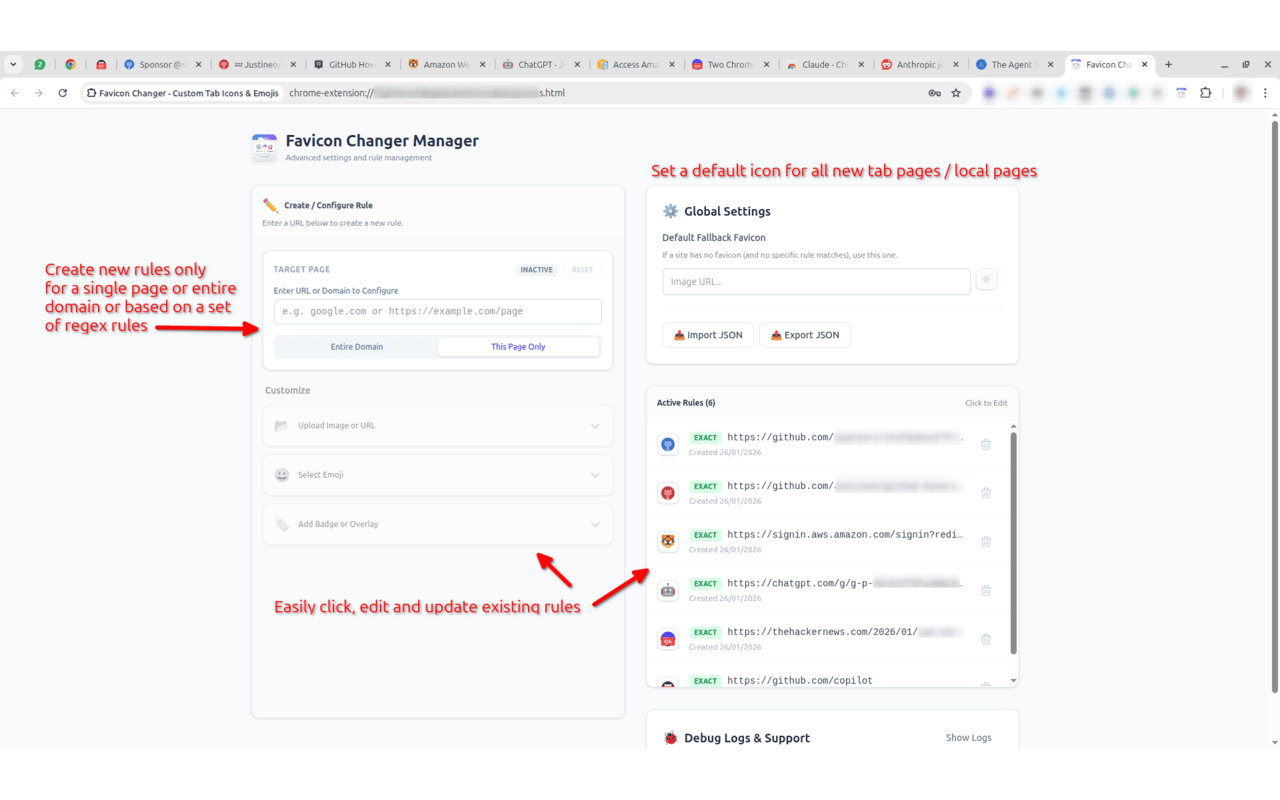Click the address bar URL
This screenshot has height=800, width=1280.
427,93
